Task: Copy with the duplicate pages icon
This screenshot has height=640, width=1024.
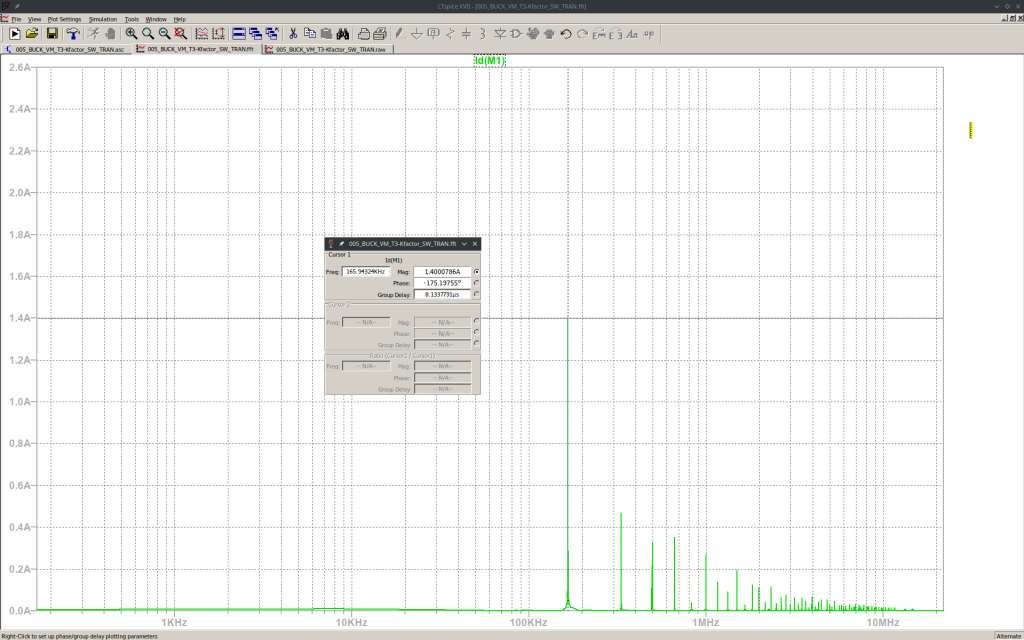Action: click(310, 33)
